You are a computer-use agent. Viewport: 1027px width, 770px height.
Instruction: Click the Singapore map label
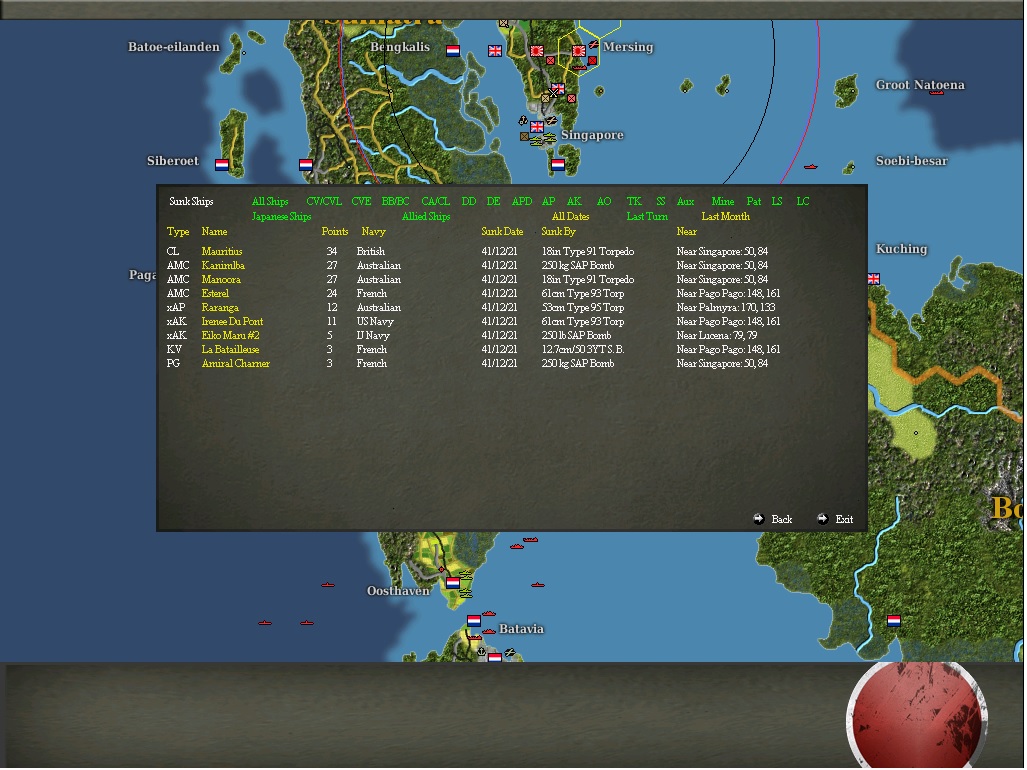pos(593,136)
